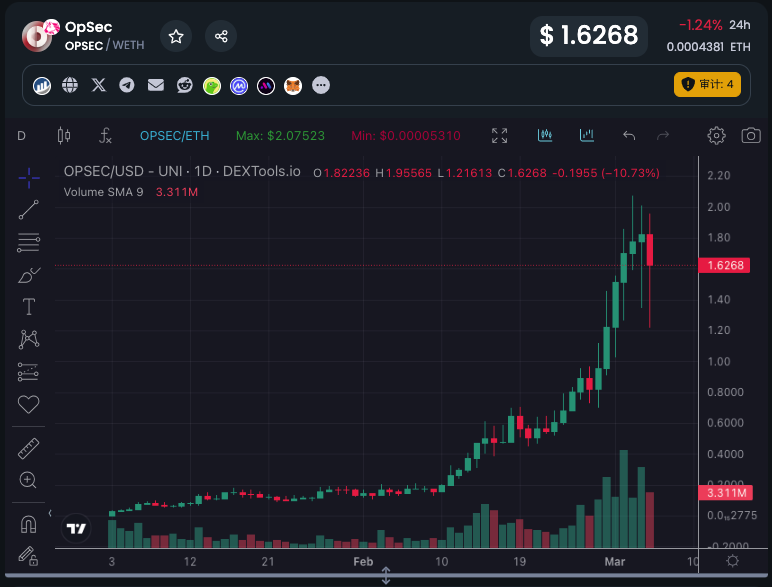This screenshot has width=772, height=587.
Task: Redo the chart action
Action: [663, 135]
